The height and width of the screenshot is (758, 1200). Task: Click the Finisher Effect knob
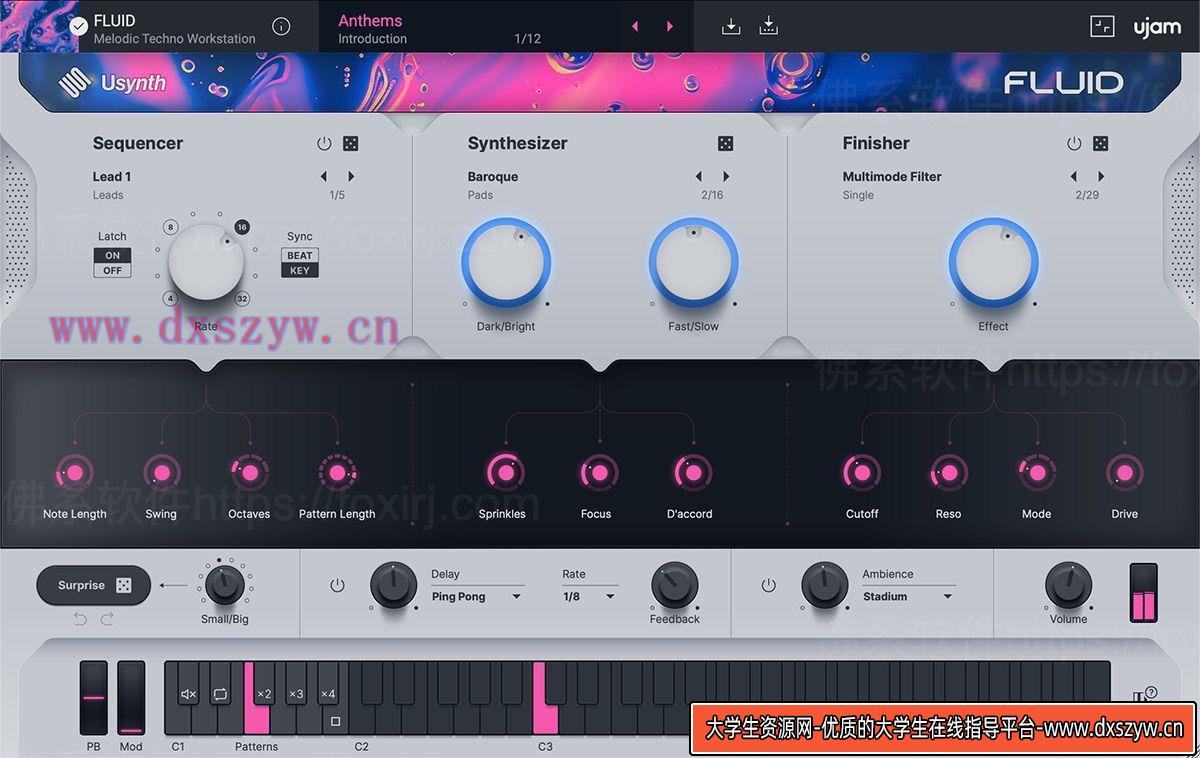coord(993,263)
